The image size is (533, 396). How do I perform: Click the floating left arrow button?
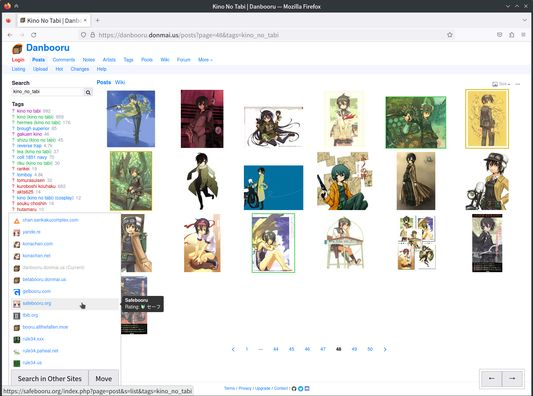click(x=491, y=378)
